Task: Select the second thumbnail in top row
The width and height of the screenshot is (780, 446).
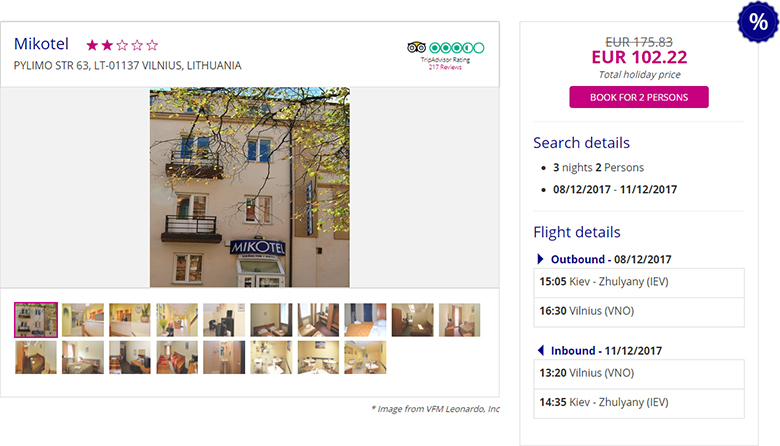Action: [x=83, y=320]
